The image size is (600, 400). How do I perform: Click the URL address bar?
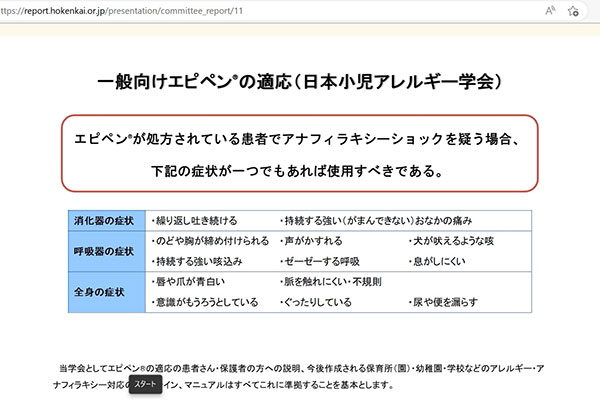point(250,10)
